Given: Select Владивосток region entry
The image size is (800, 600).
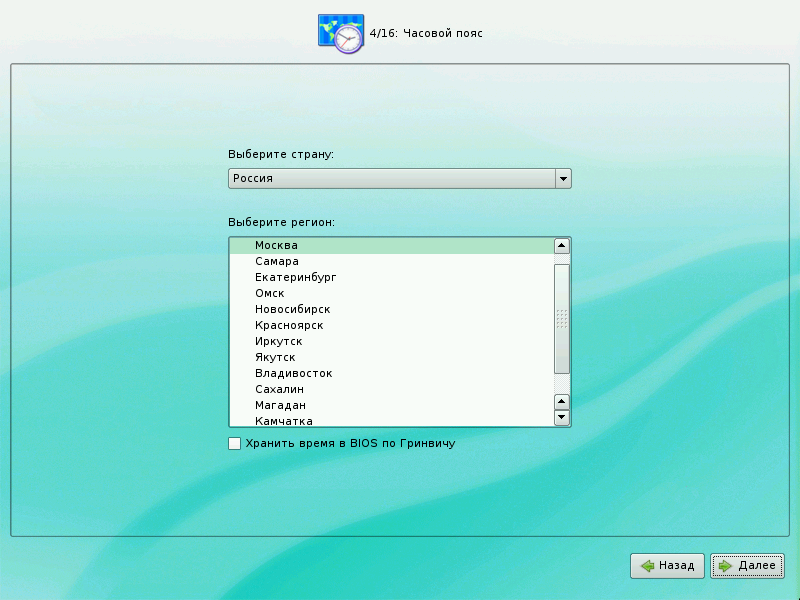Looking at the screenshot, I should tap(293, 373).
